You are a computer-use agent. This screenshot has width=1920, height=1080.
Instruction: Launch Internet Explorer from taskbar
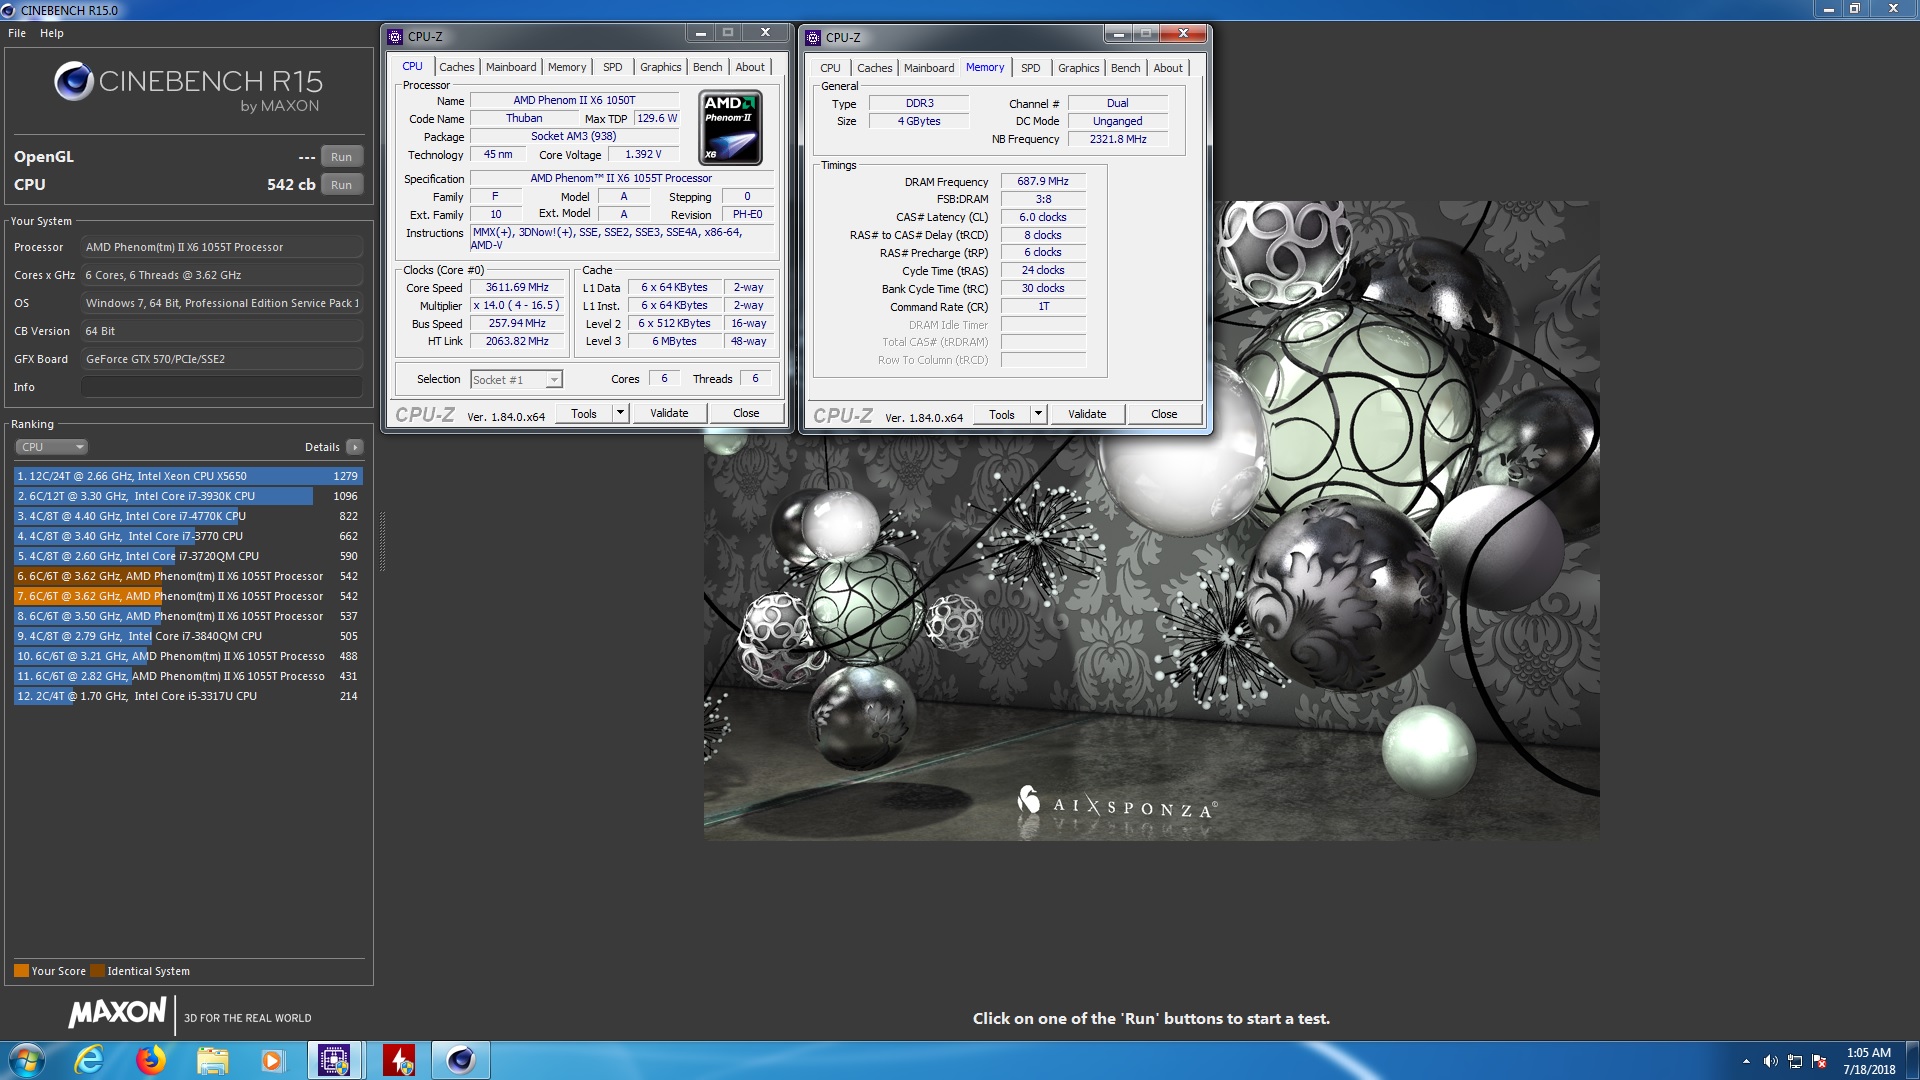tap(90, 1060)
